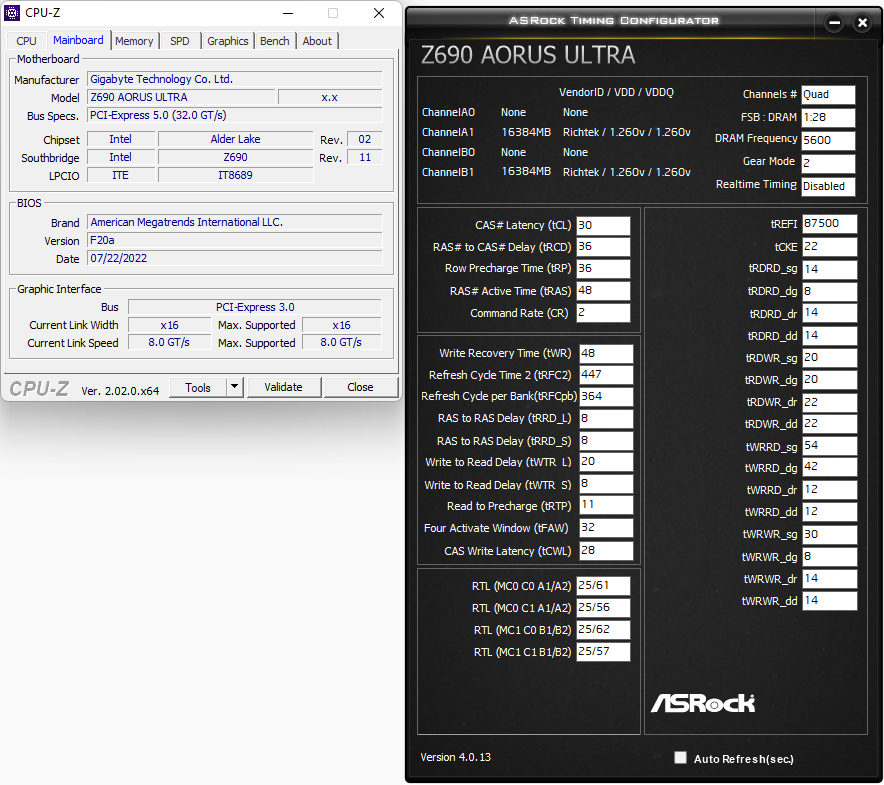Click the Gigabyte Technology manufacturer field
Viewport: 884px width, 785px height.
(x=235, y=79)
